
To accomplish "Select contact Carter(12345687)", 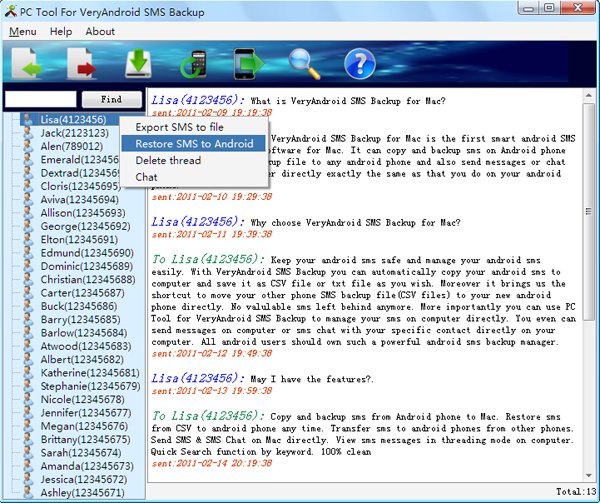I will pos(83,293).
